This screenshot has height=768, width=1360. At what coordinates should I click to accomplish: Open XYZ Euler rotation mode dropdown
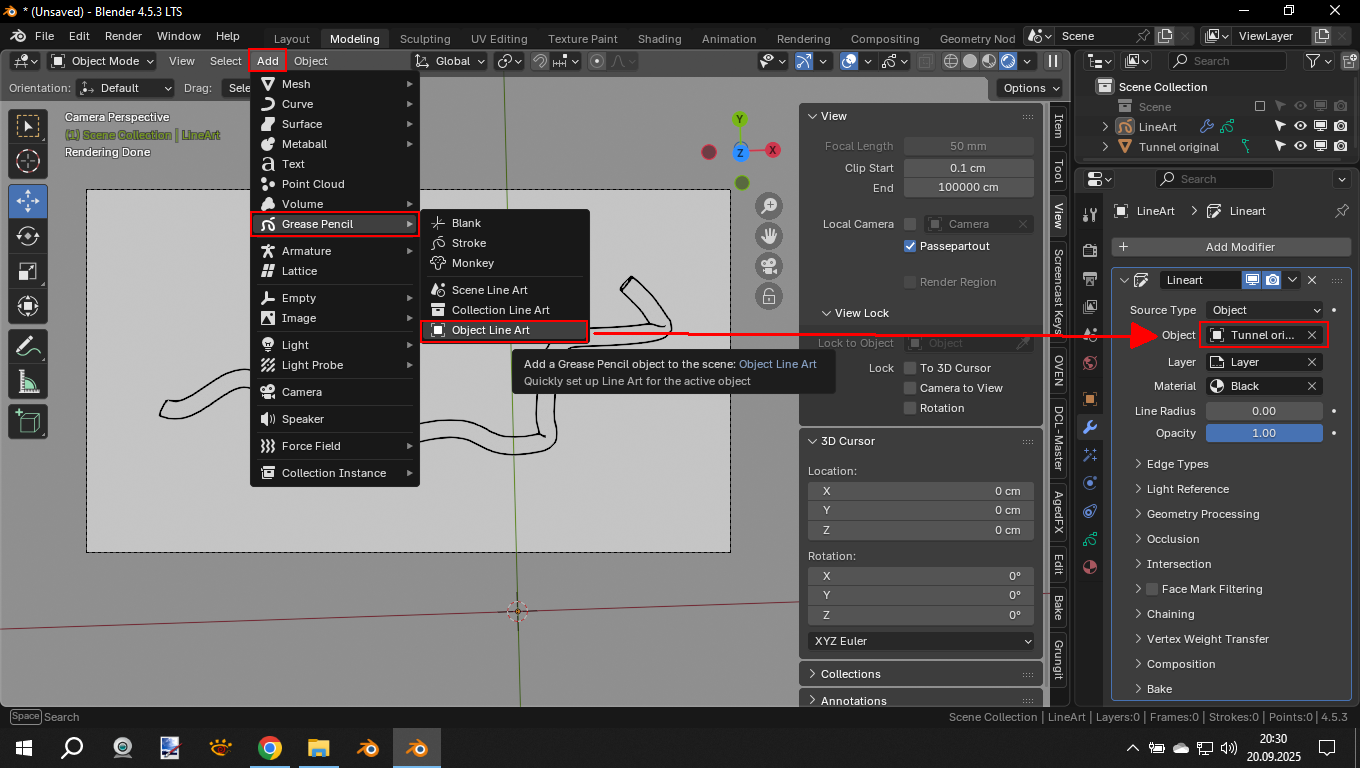(921, 641)
